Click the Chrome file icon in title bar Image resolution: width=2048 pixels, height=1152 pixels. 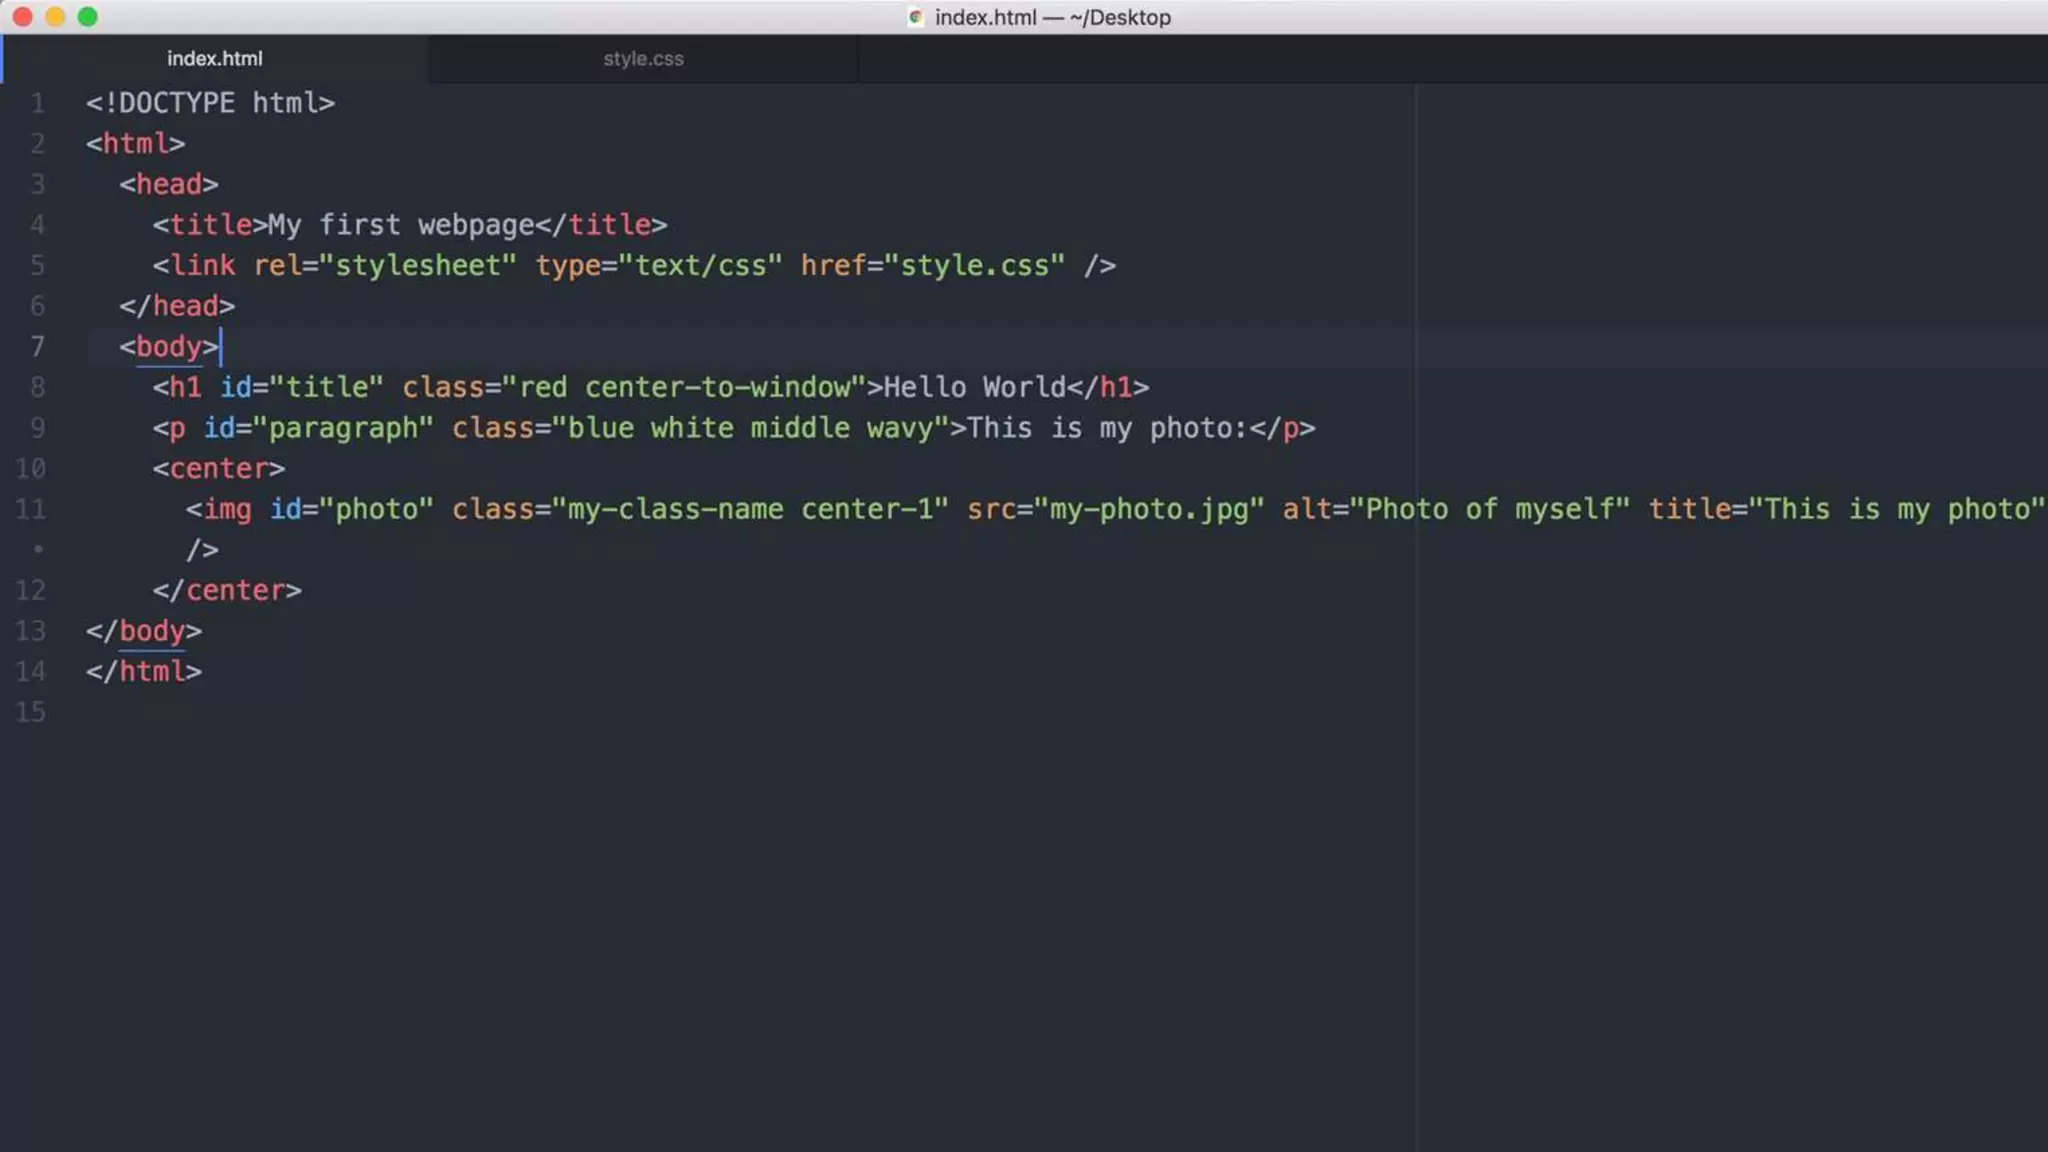[x=915, y=17]
